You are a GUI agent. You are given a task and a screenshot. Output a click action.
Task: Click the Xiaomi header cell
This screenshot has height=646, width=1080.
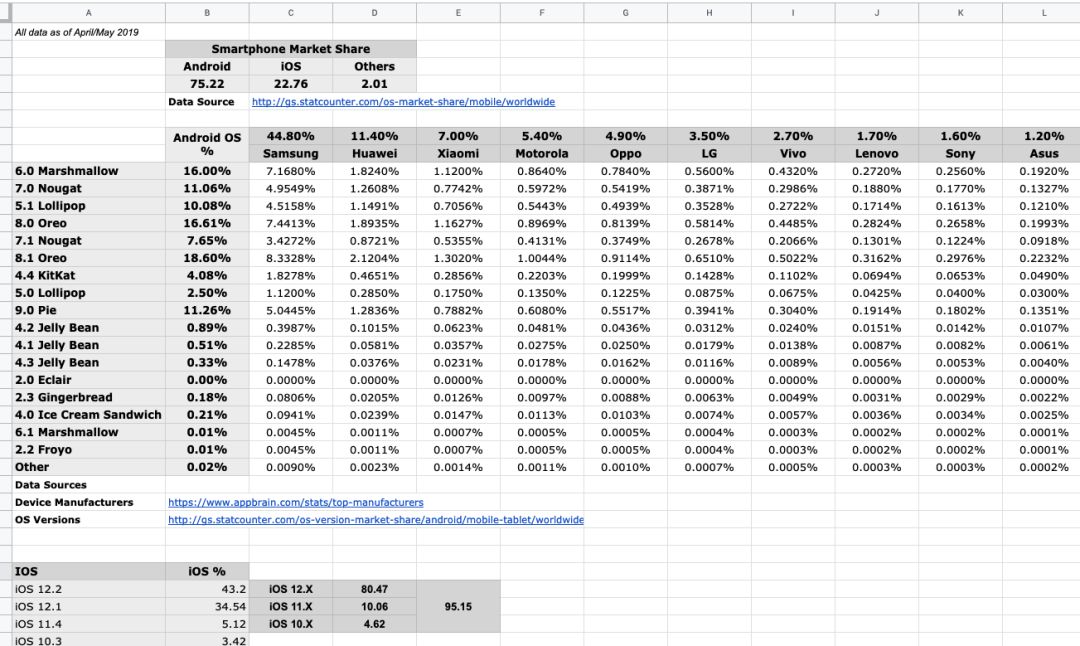point(458,154)
